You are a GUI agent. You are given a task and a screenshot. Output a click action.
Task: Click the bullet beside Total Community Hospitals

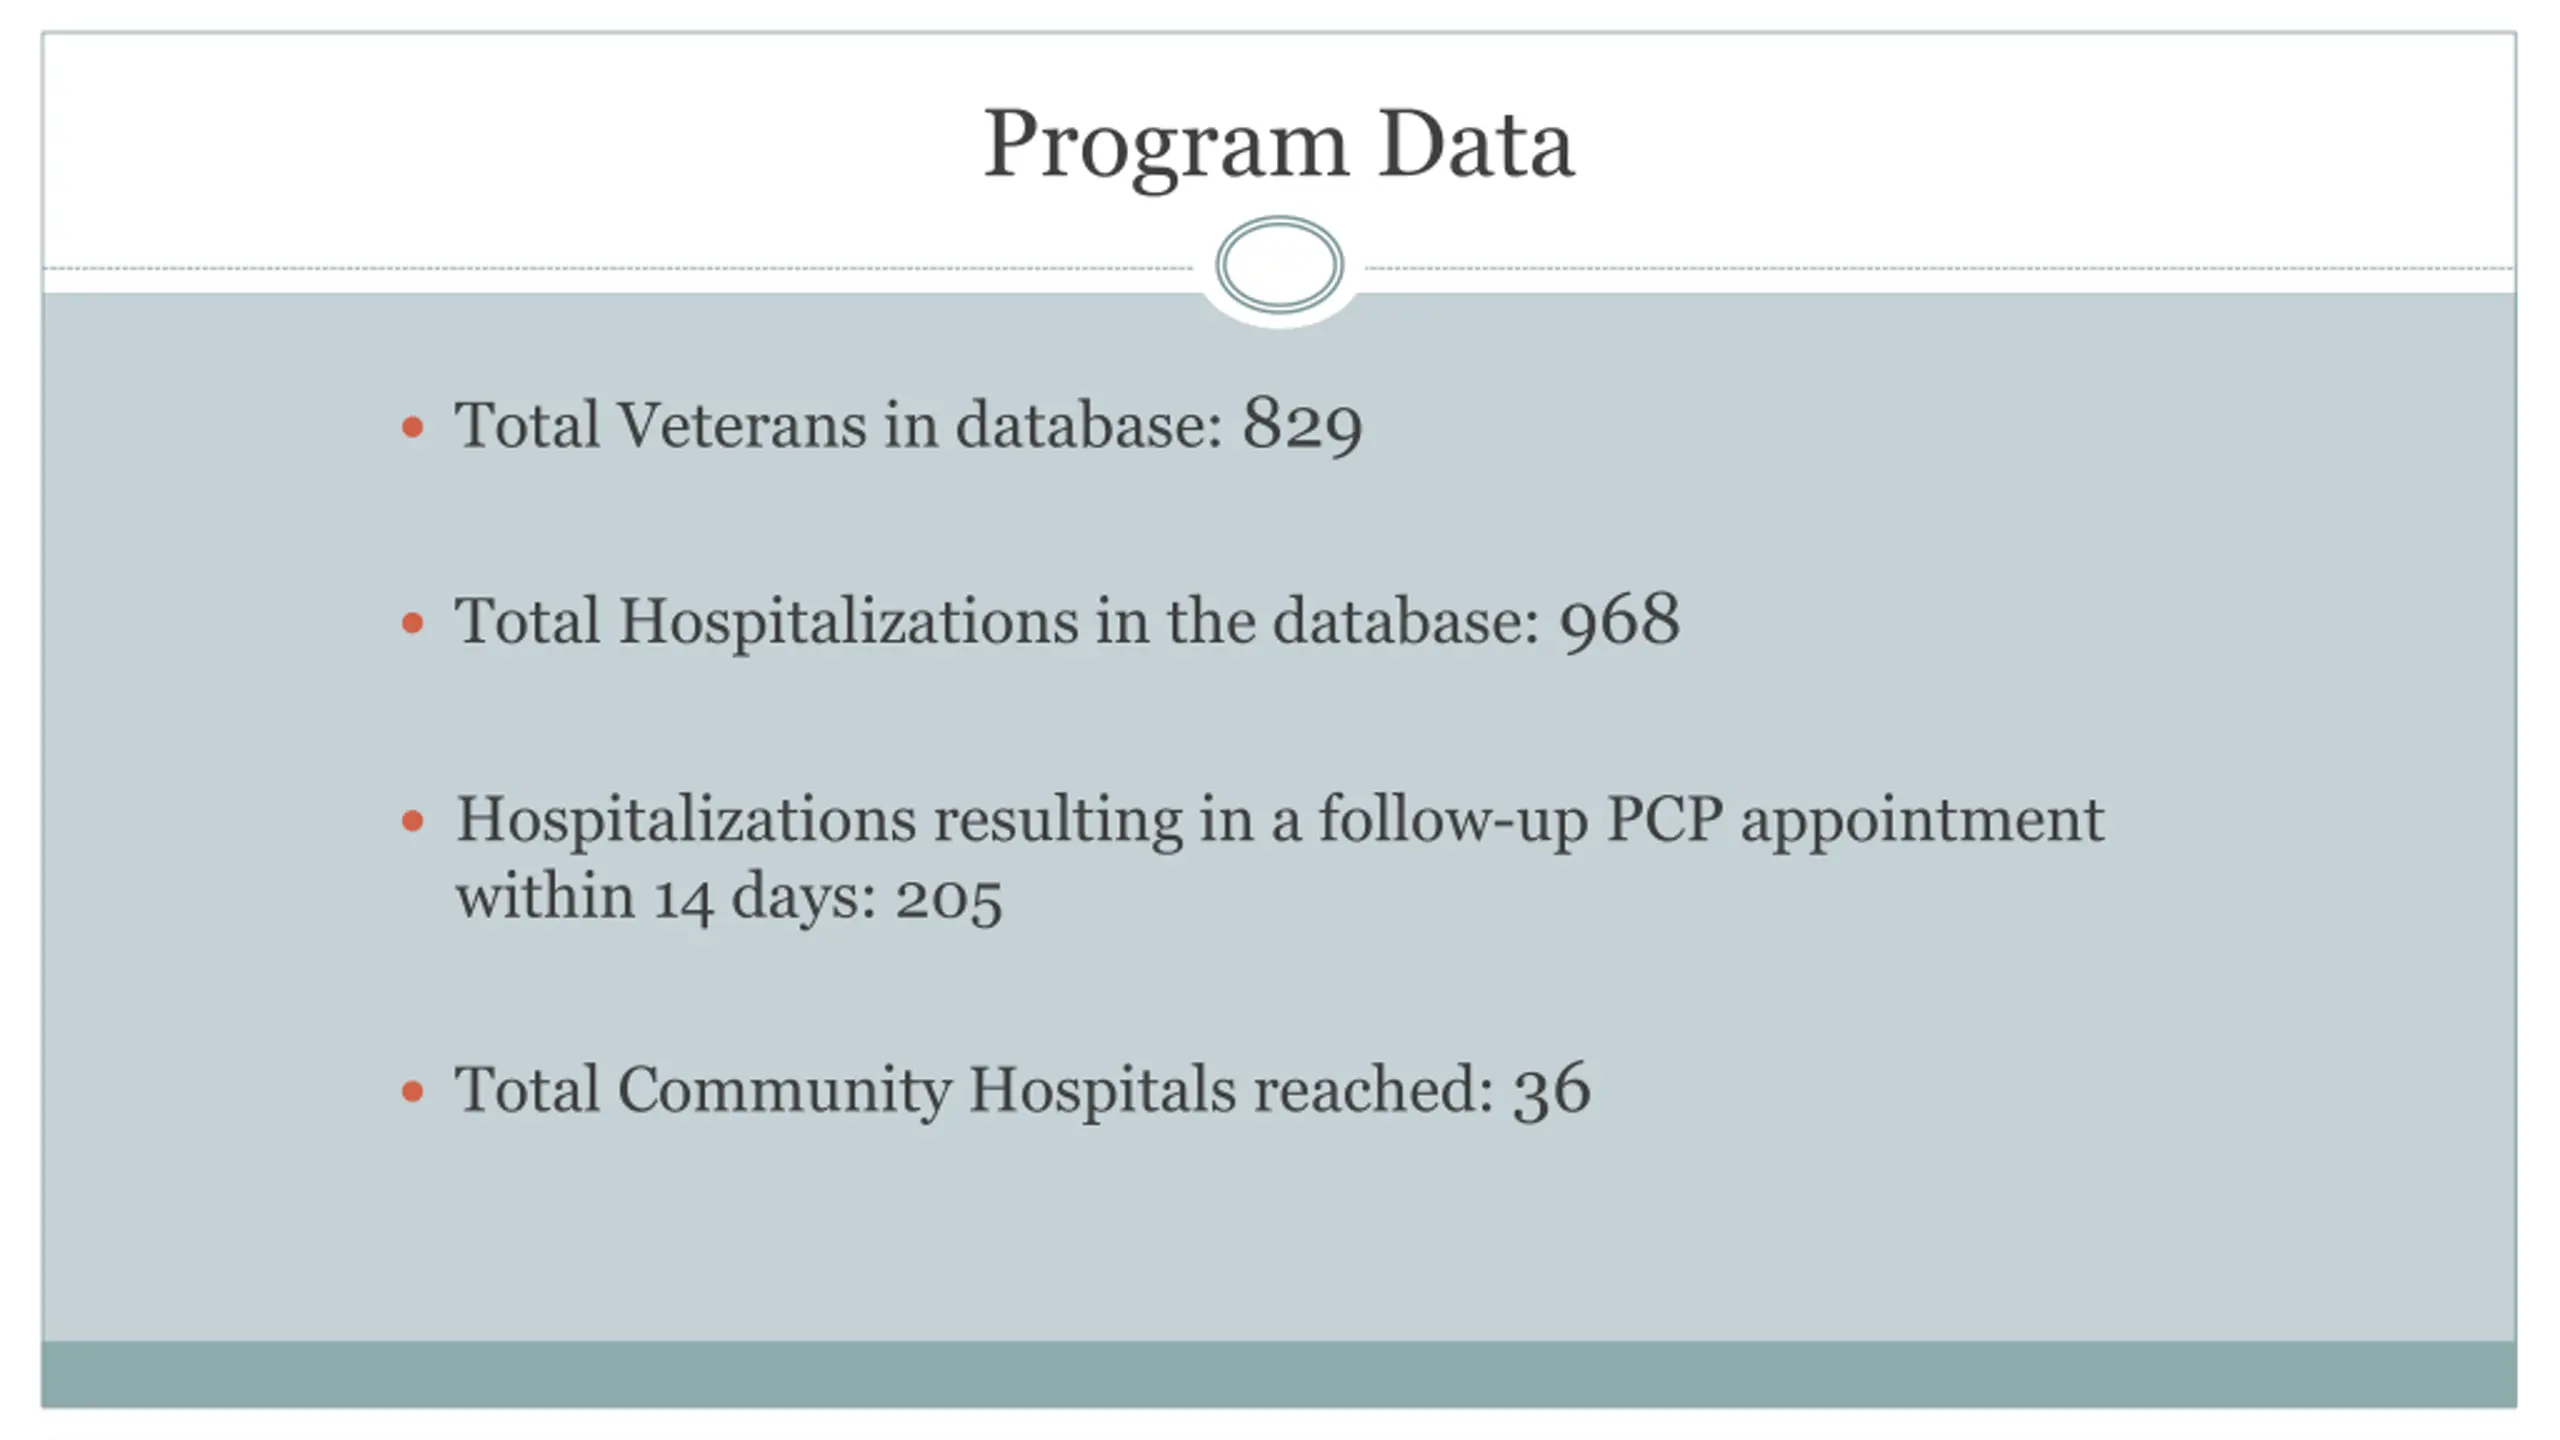[412, 1091]
